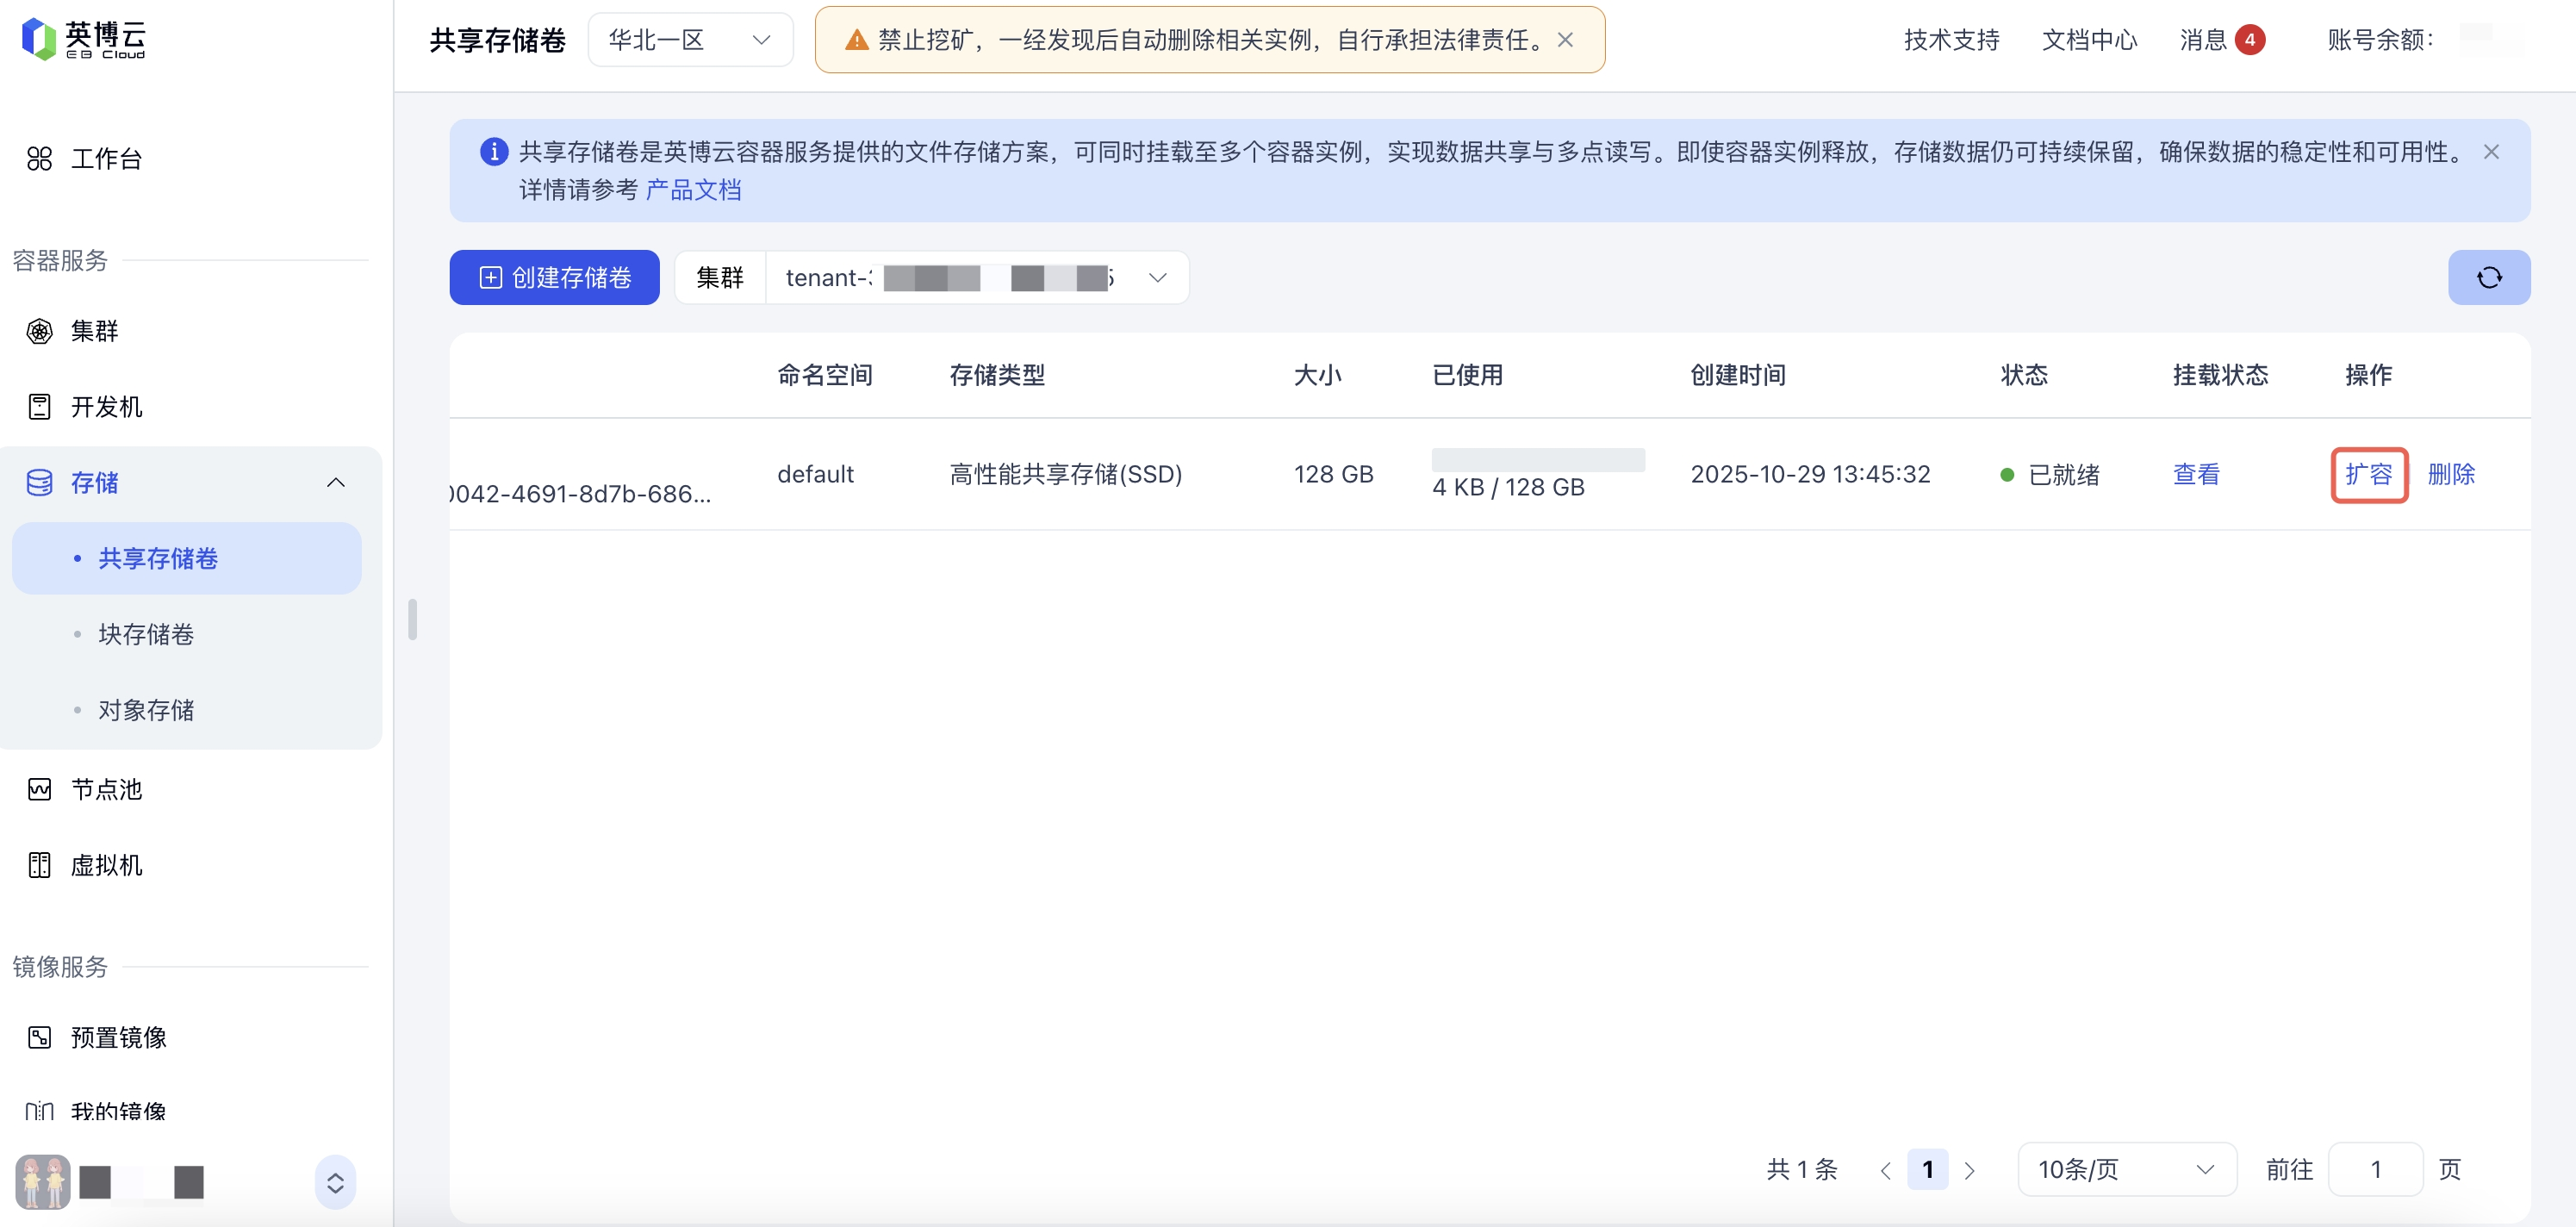Open the 华北一区 region dropdown

(x=690, y=40)
